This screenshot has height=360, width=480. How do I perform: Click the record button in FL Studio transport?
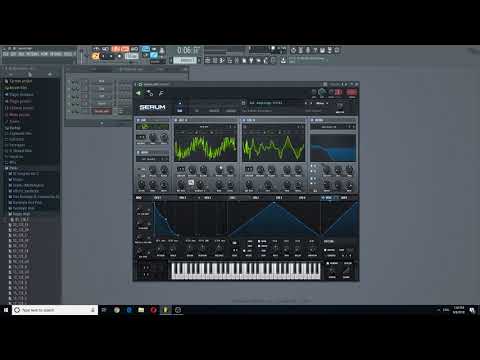pyautogui.click(x=119, y=56)
